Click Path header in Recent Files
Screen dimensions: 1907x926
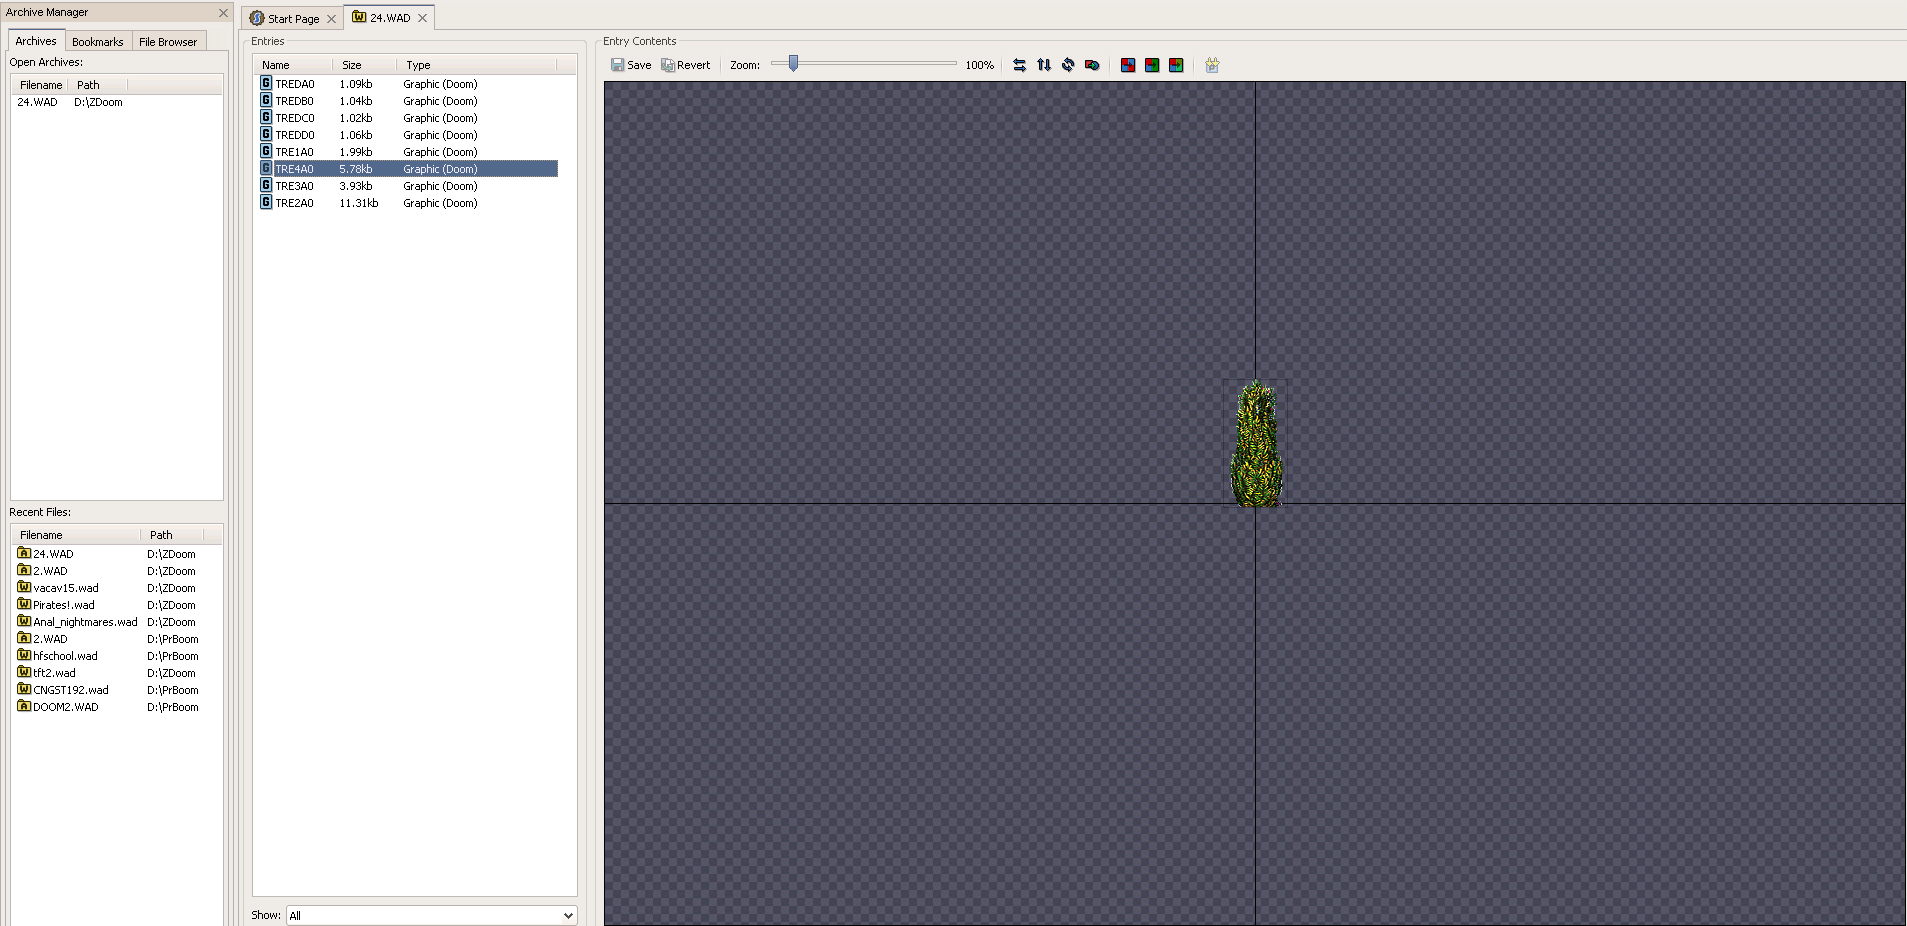click(x=173, y=535)
